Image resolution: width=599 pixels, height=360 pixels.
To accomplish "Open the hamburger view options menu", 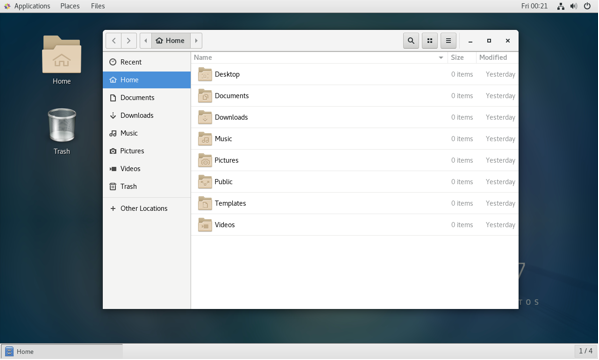I will (x=448, y=41).
